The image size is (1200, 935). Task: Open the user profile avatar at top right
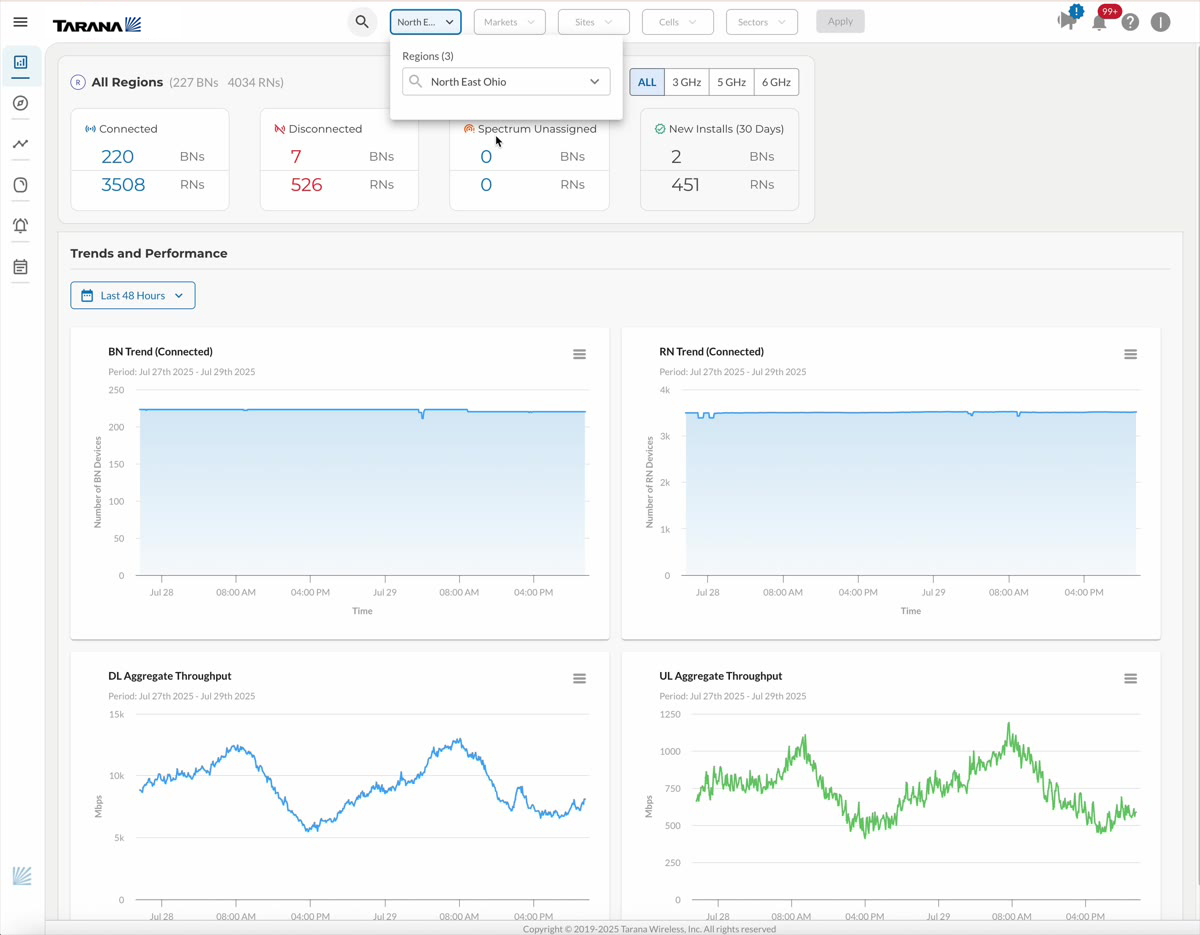point(1160,21)
